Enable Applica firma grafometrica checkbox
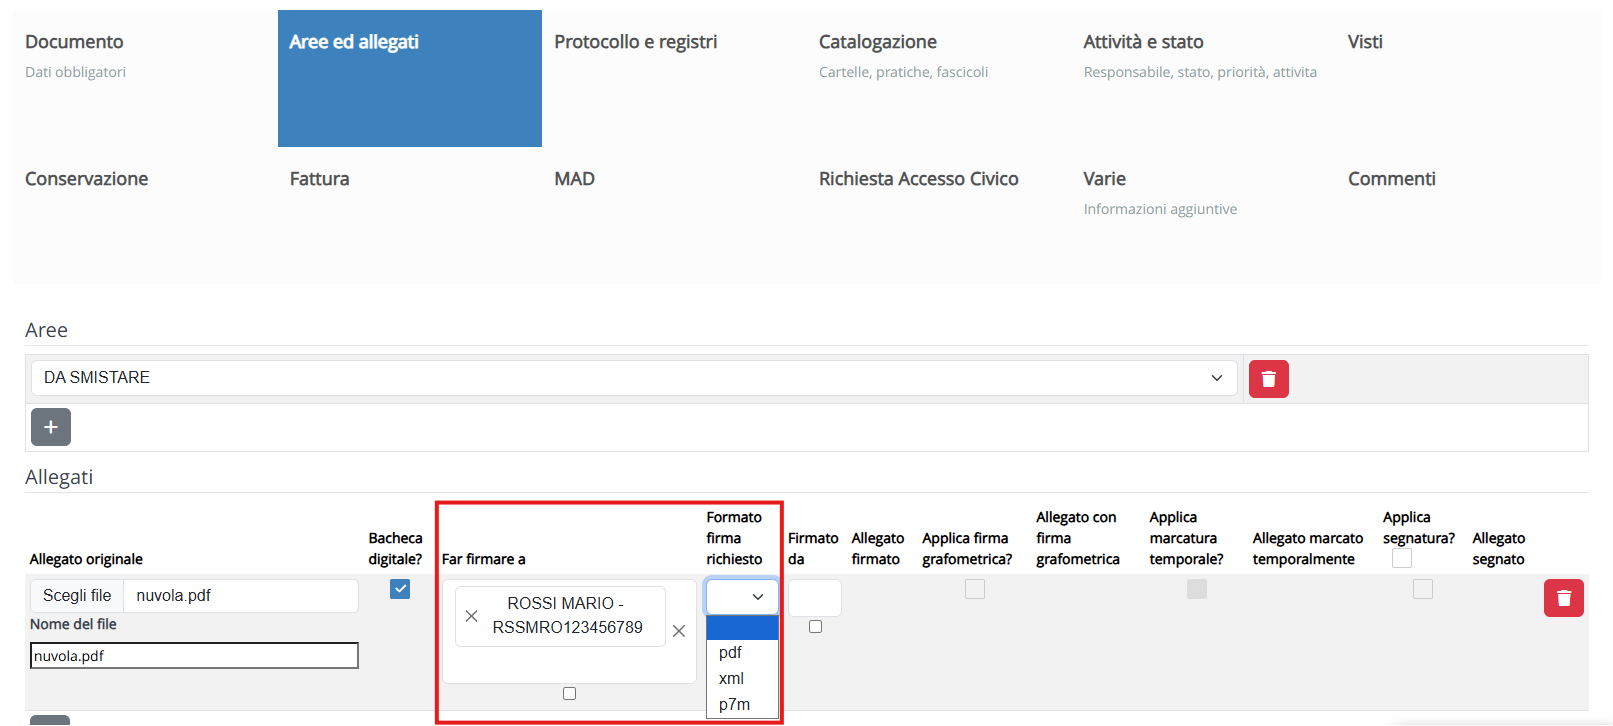The height and width of the screenshot is (726, 1613). coord(975,589)
